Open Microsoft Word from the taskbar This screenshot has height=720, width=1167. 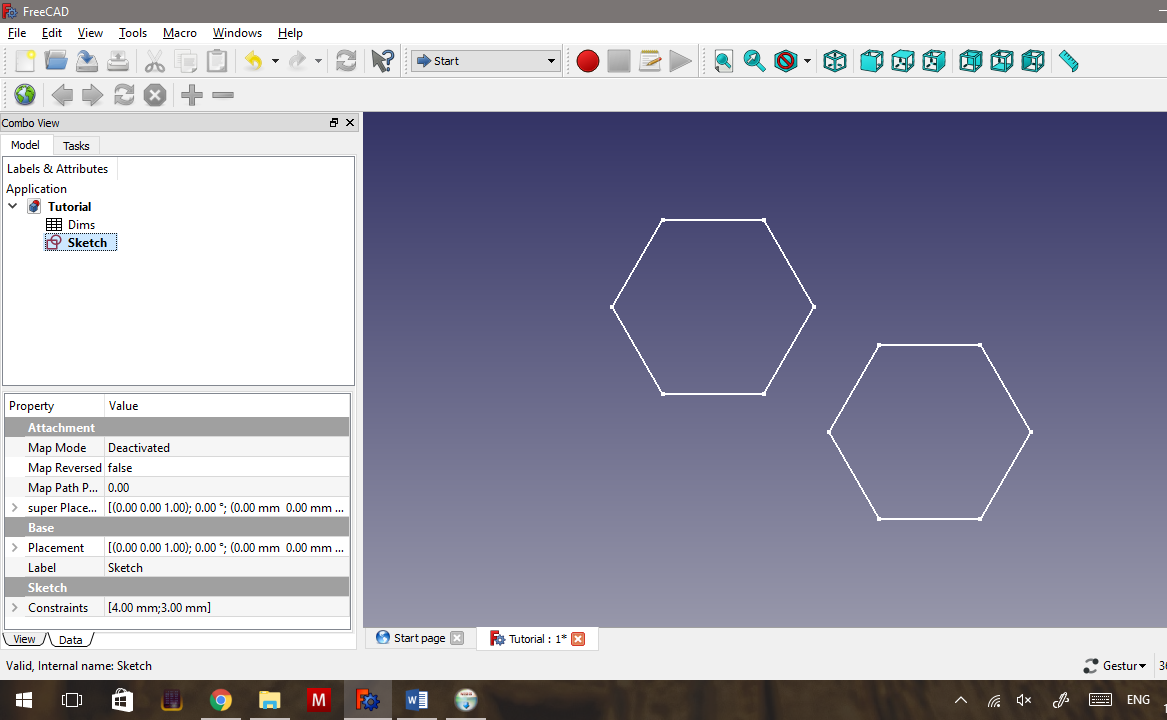[417, 699]
